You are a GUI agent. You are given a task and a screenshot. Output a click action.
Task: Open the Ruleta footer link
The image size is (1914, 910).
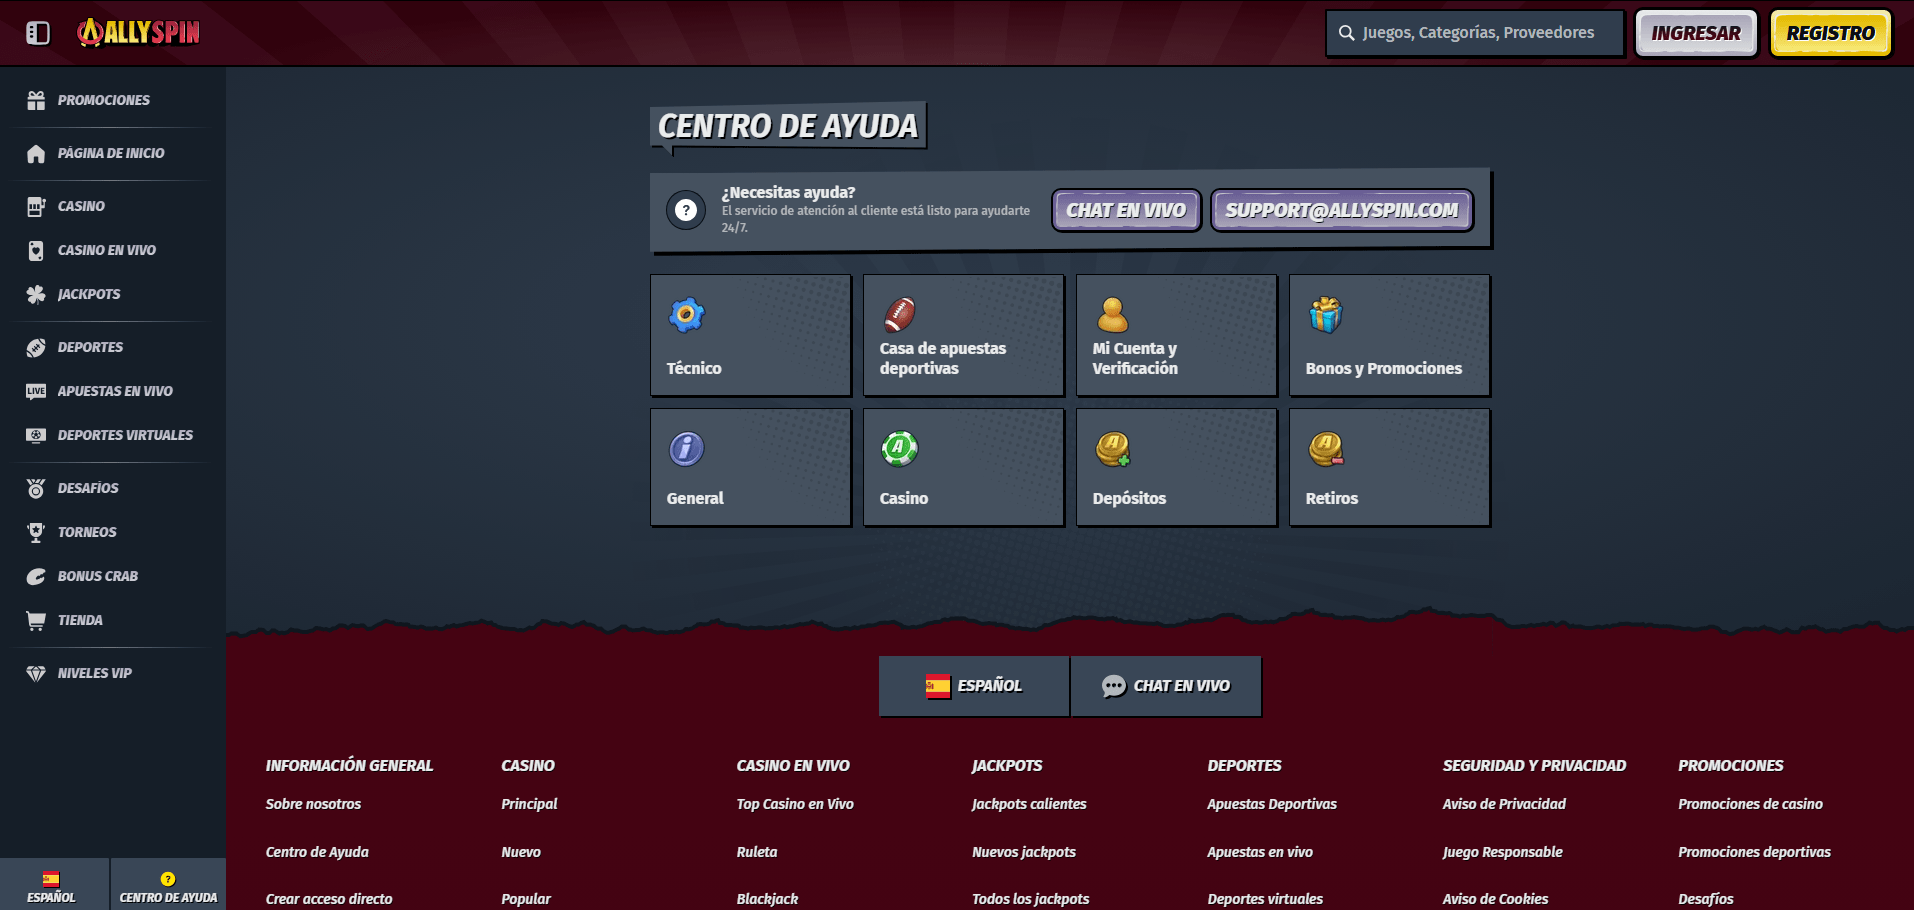[757, 852]
